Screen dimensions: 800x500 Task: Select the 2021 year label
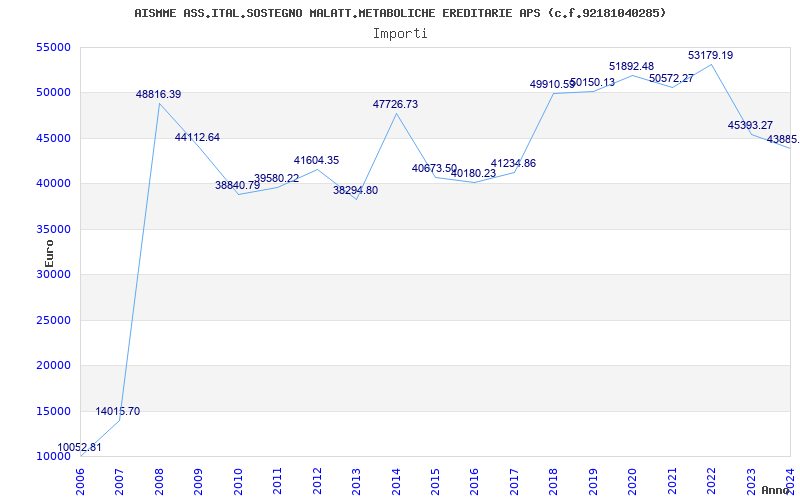pos(672,482)
